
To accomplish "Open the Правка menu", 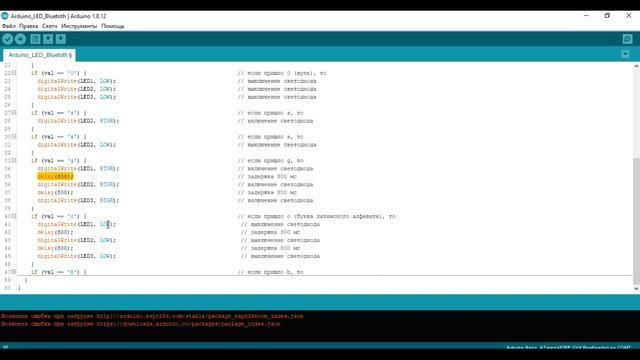I will click(x=29, y=26).
